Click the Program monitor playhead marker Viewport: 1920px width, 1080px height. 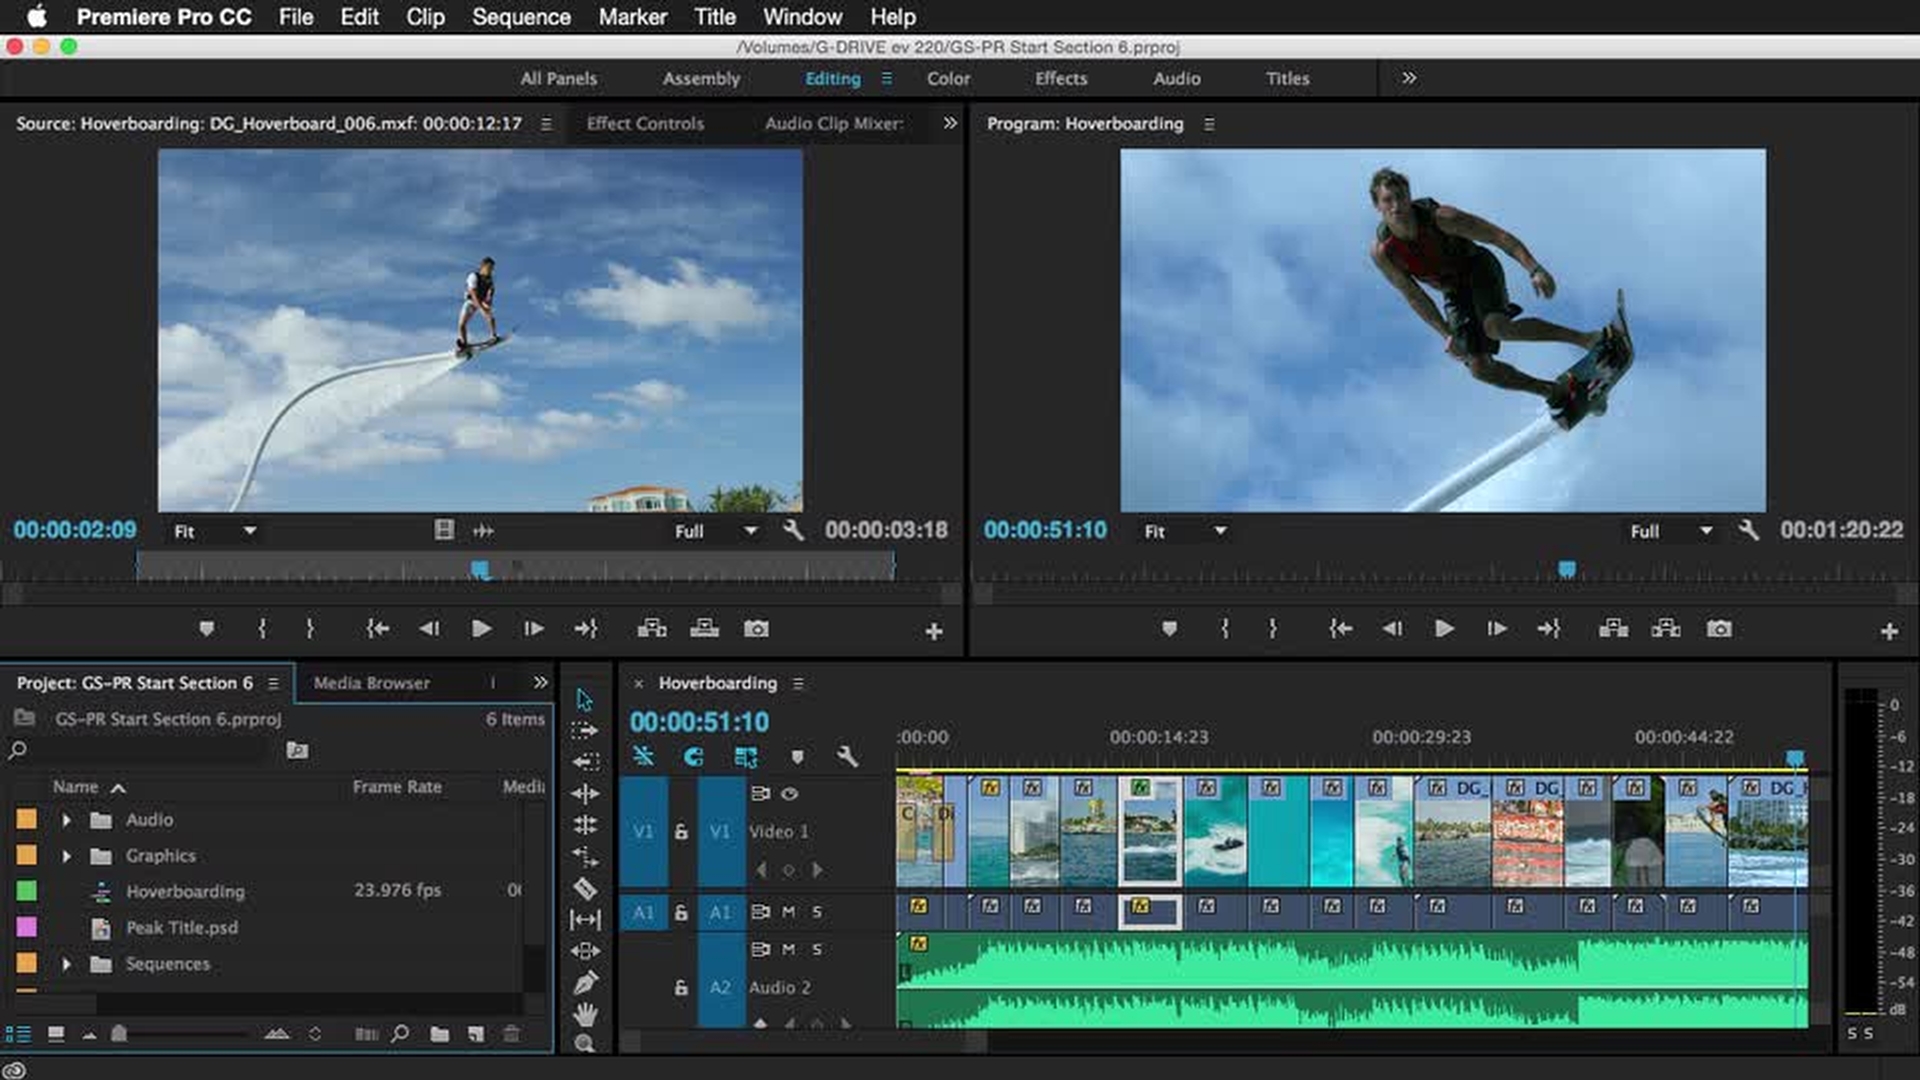point(1567,569)
